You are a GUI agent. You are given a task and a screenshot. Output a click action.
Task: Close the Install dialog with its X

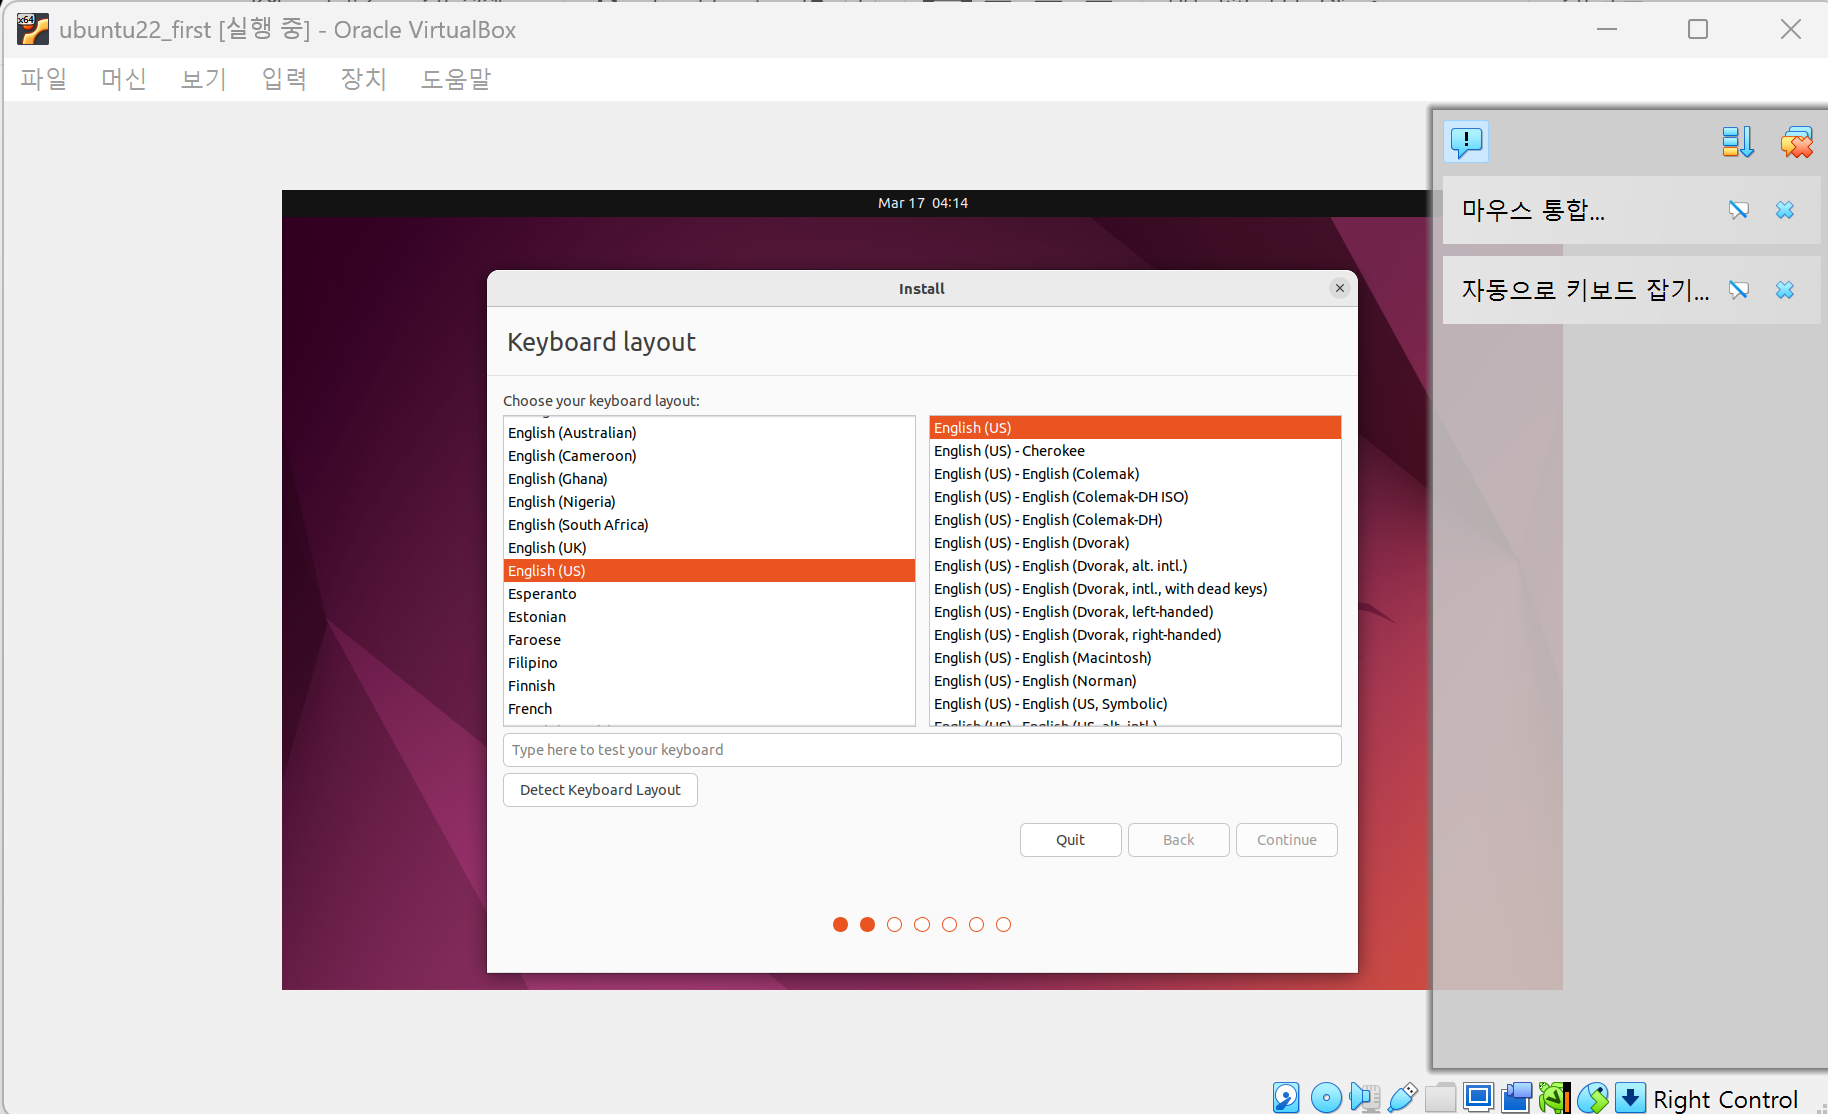[x=1340, y=288]
